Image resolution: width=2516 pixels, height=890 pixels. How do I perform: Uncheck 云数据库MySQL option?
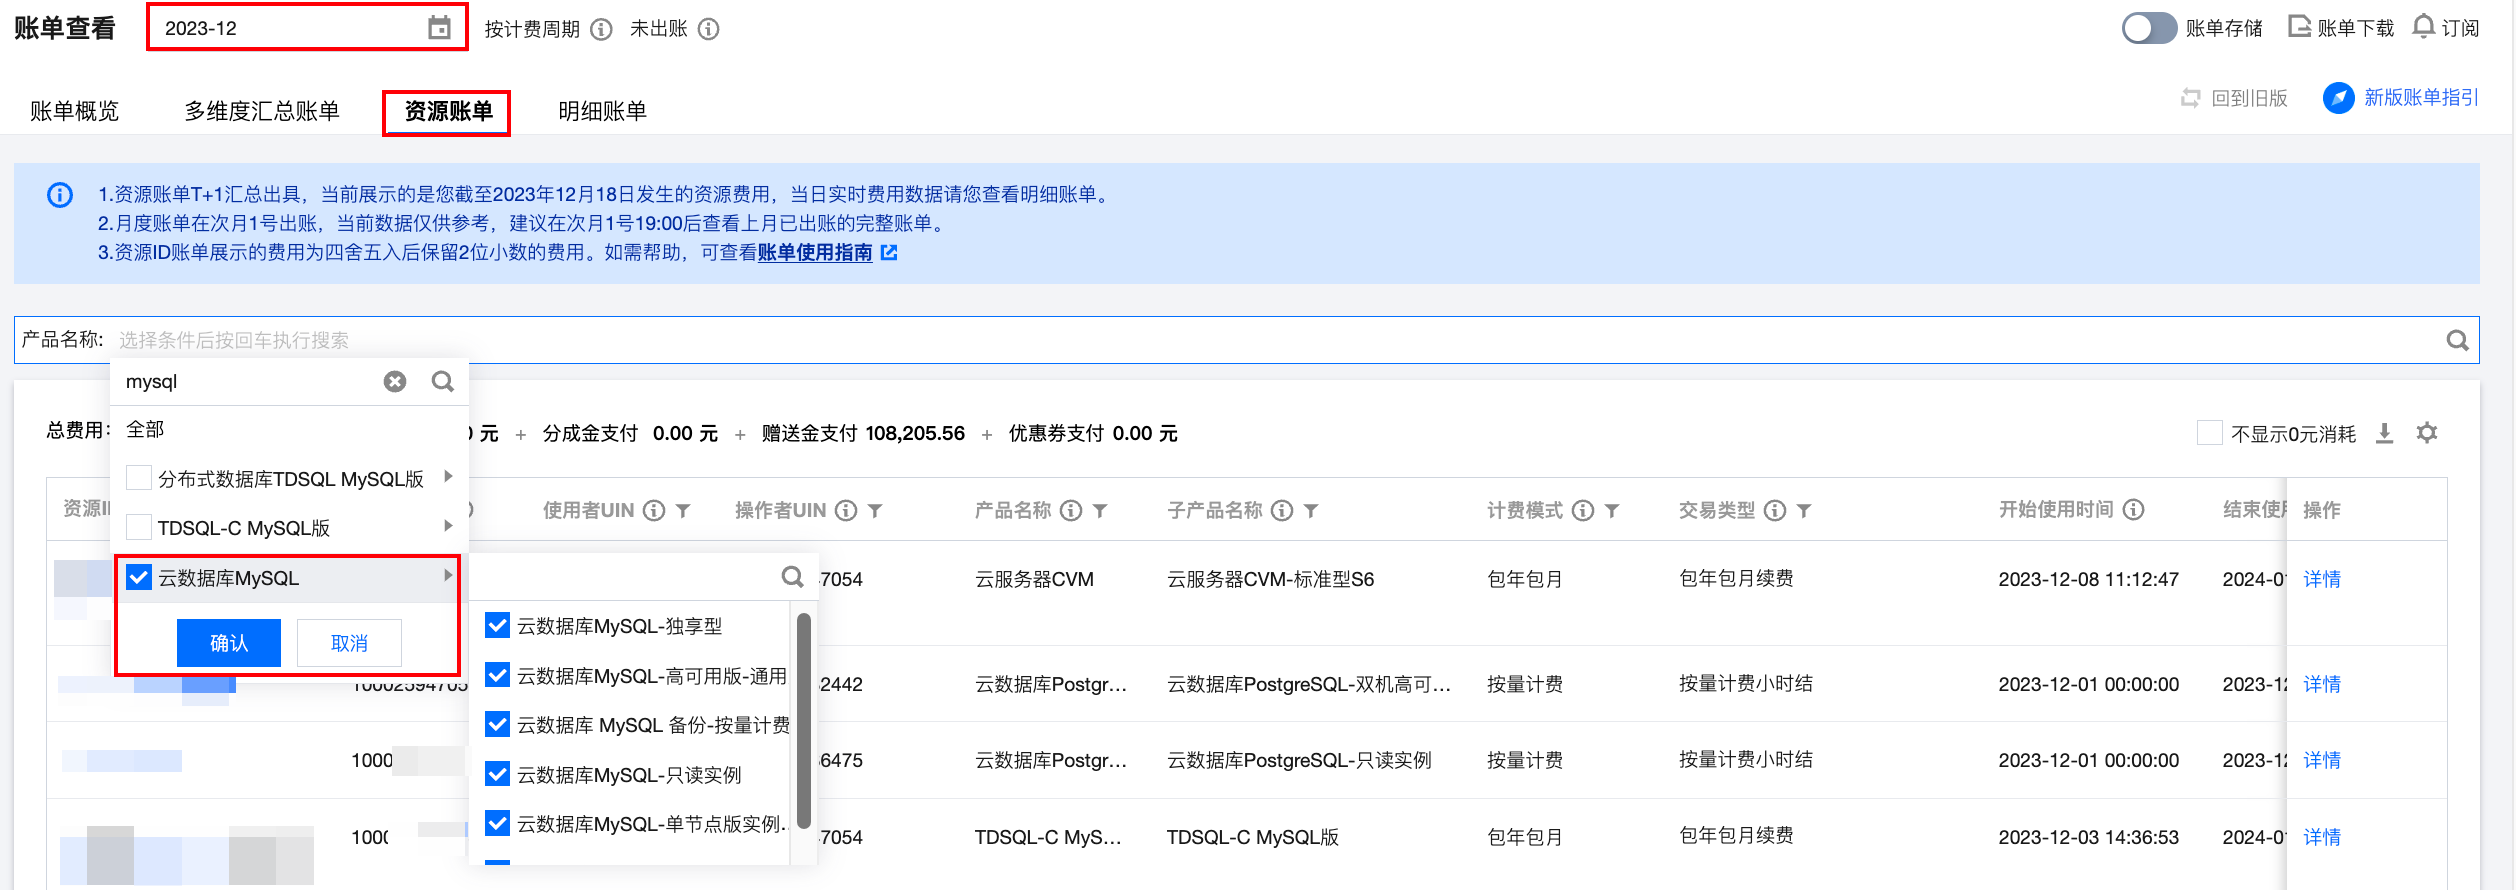139,577
